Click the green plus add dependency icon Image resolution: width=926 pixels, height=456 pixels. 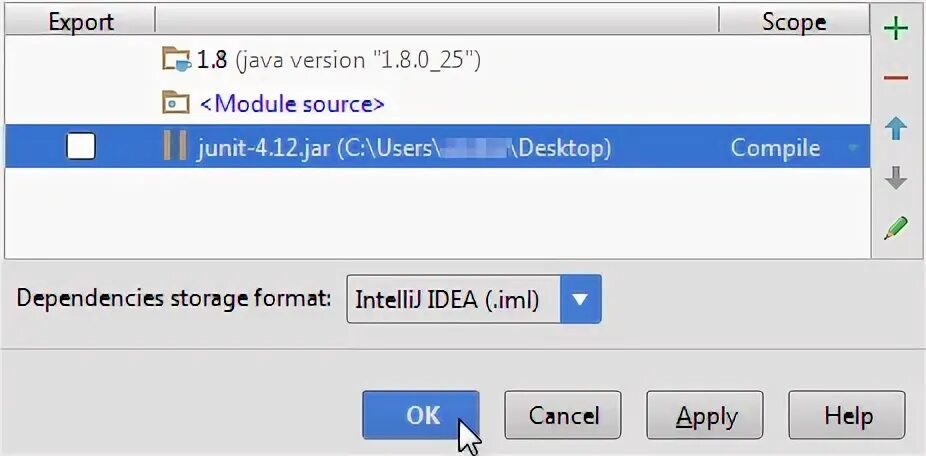tap(896, 29)
